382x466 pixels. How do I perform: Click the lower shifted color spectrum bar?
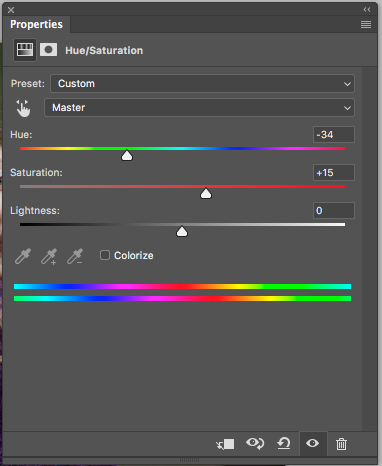point(182,298)
